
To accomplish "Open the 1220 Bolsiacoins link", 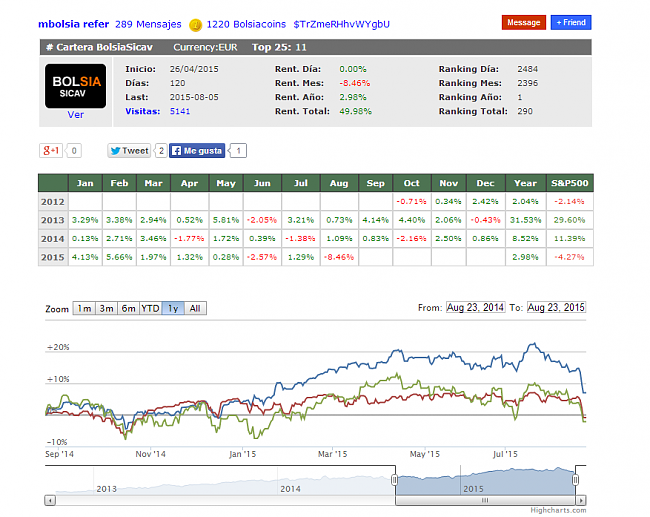I will click(246, 24).
